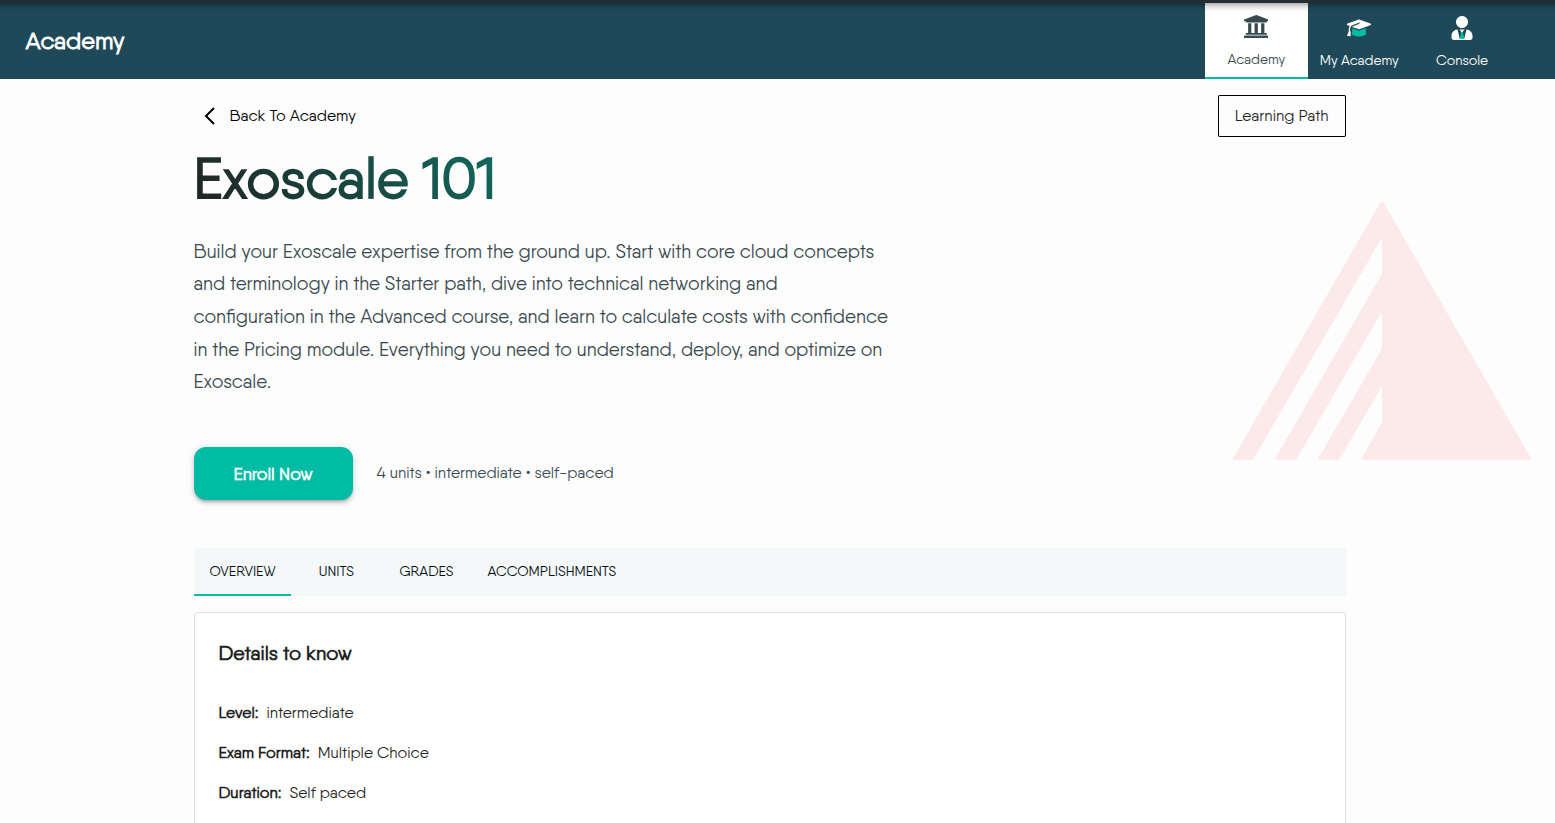1555x823 pixels.
Task: Select the Units tab
Action: (x=336, y=571)
